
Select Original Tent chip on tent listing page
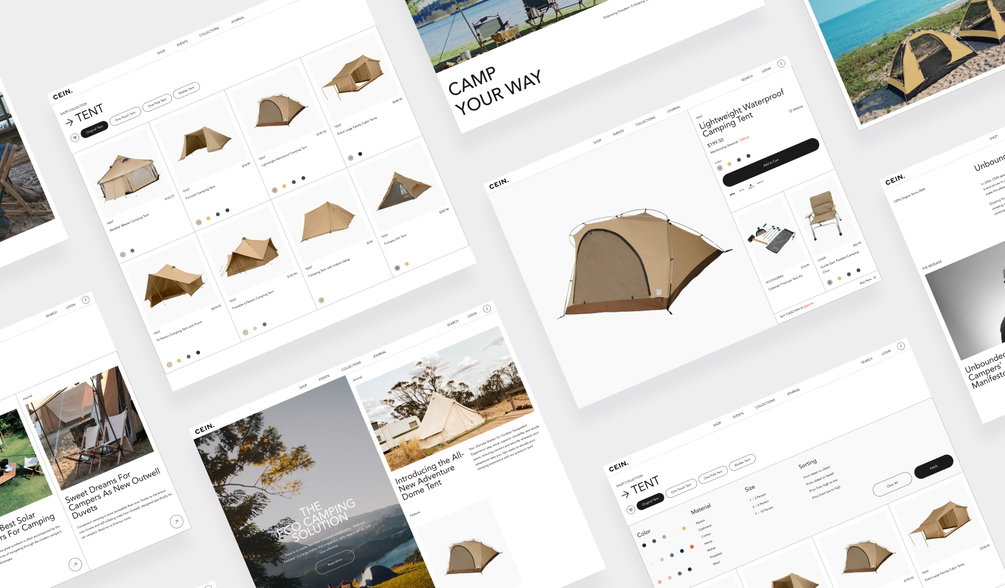tap(94, 129)
